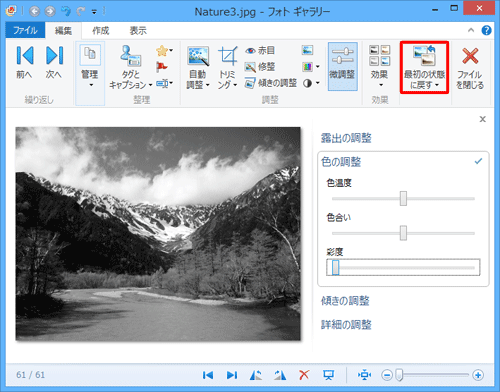Click the black and white mountain photo
Viewport: 500px width, 392px height.
(x=158, y=234)
